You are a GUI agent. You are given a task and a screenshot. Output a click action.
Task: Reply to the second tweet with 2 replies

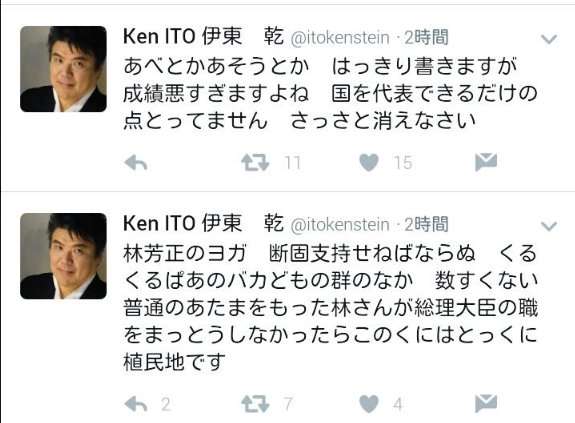tap(136, 404)
